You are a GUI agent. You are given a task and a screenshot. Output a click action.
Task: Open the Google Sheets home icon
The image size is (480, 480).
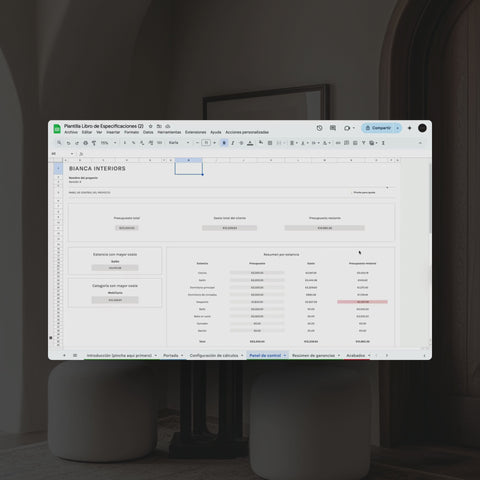point(57,129)
